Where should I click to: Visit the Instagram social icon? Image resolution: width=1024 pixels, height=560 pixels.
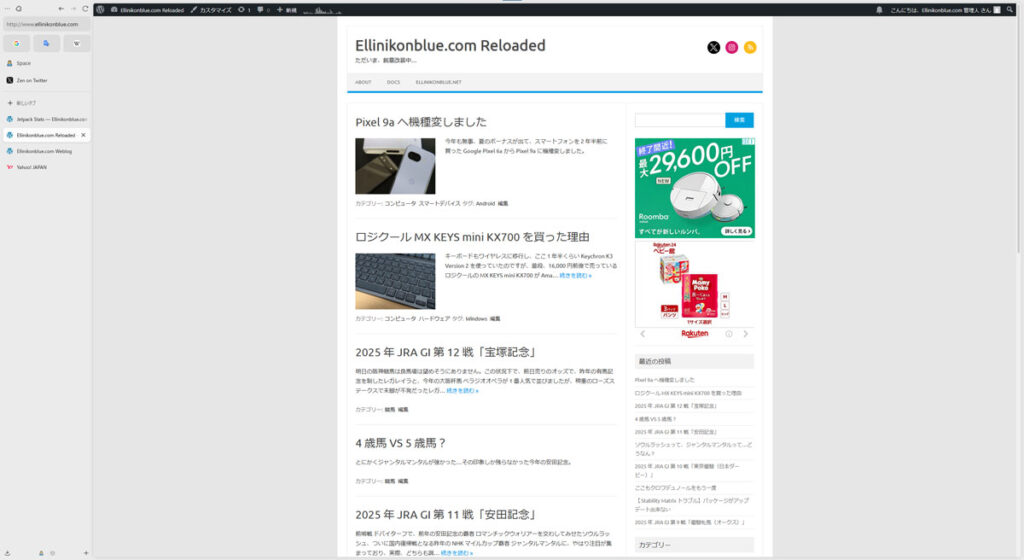click(732, 47)
